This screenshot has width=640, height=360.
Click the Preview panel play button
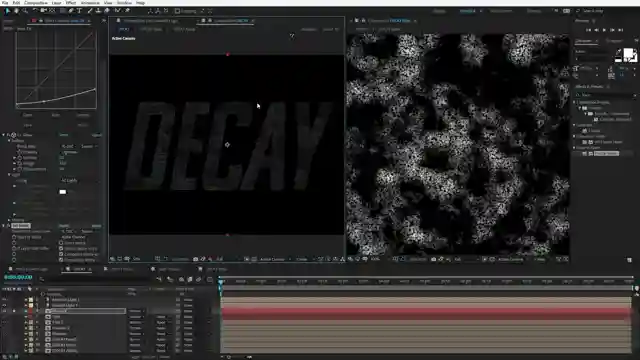coord(604,30)
